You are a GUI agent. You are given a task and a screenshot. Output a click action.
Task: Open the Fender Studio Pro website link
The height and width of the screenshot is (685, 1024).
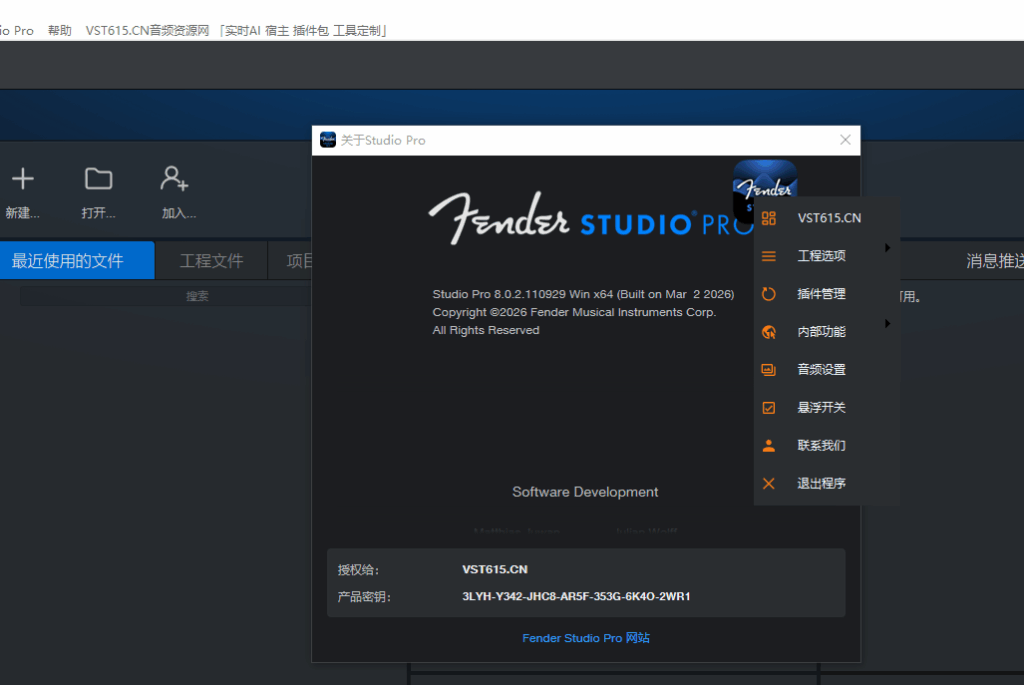click(586, 638)
